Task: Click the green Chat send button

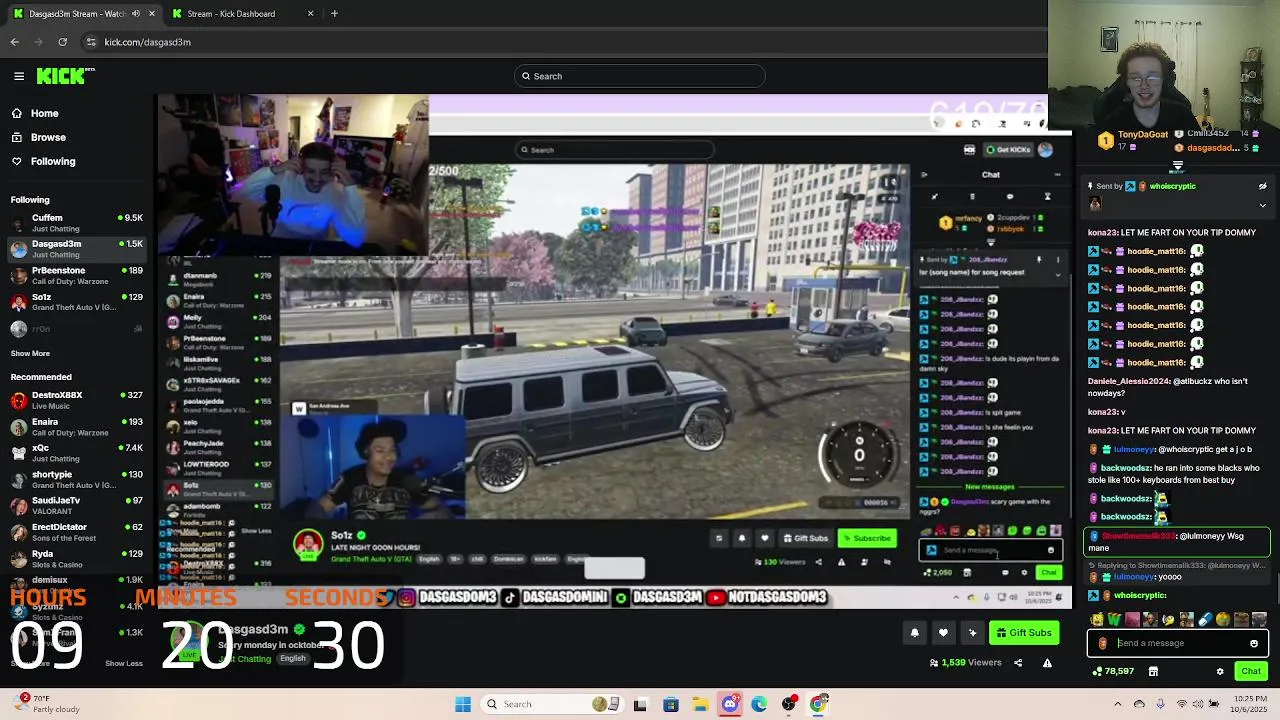Action: [1251, 671]
